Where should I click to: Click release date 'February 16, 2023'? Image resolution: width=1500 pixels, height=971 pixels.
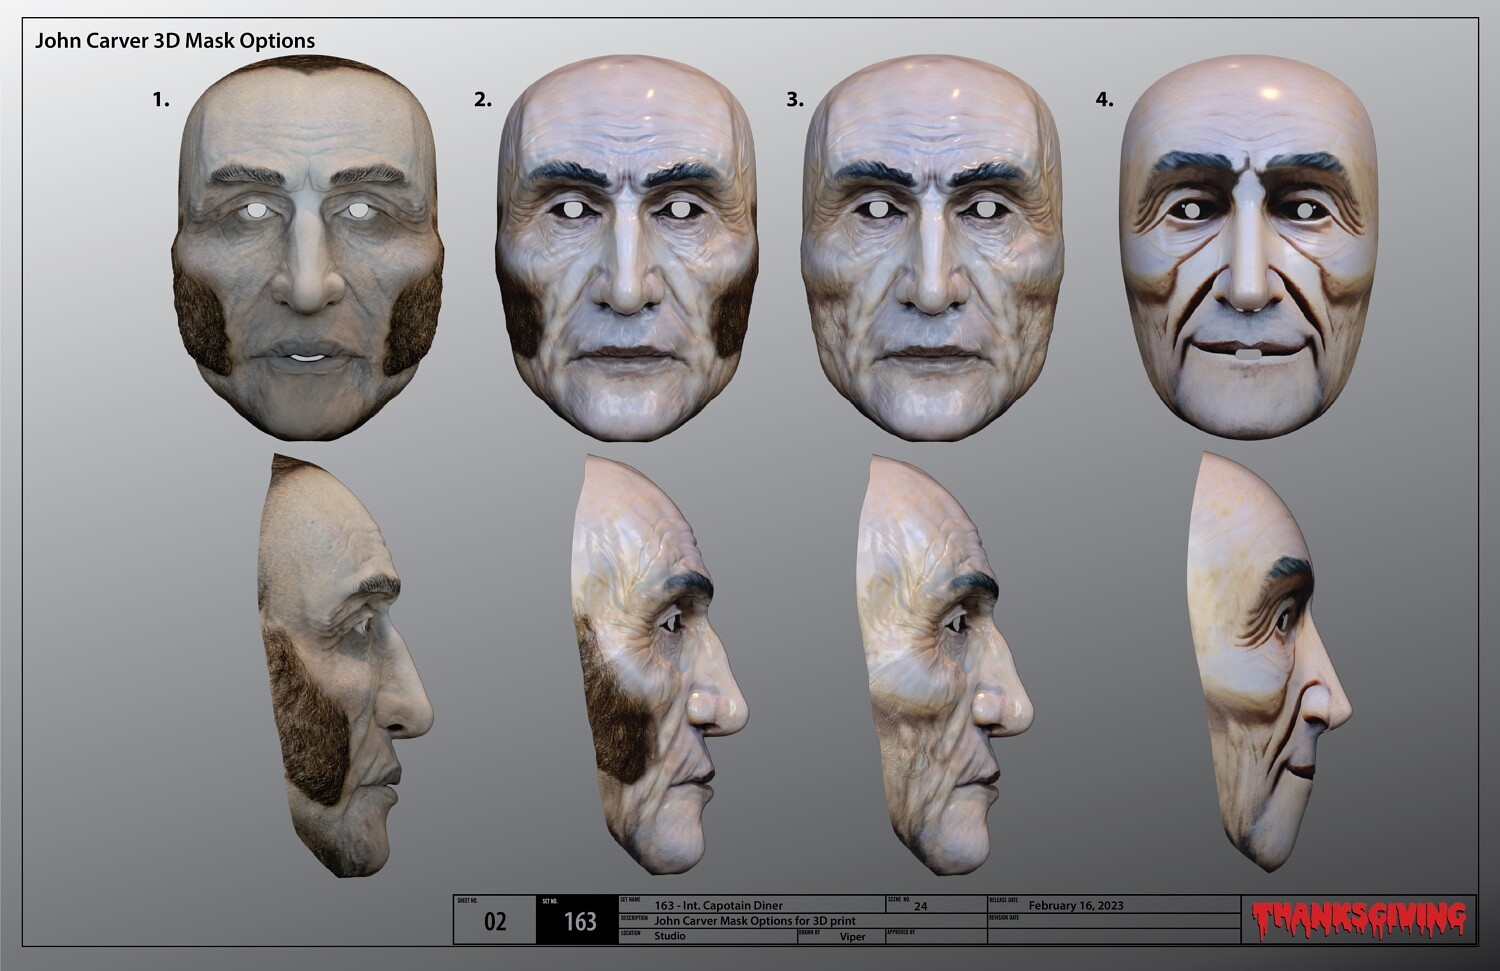[x=1076, y=906]
